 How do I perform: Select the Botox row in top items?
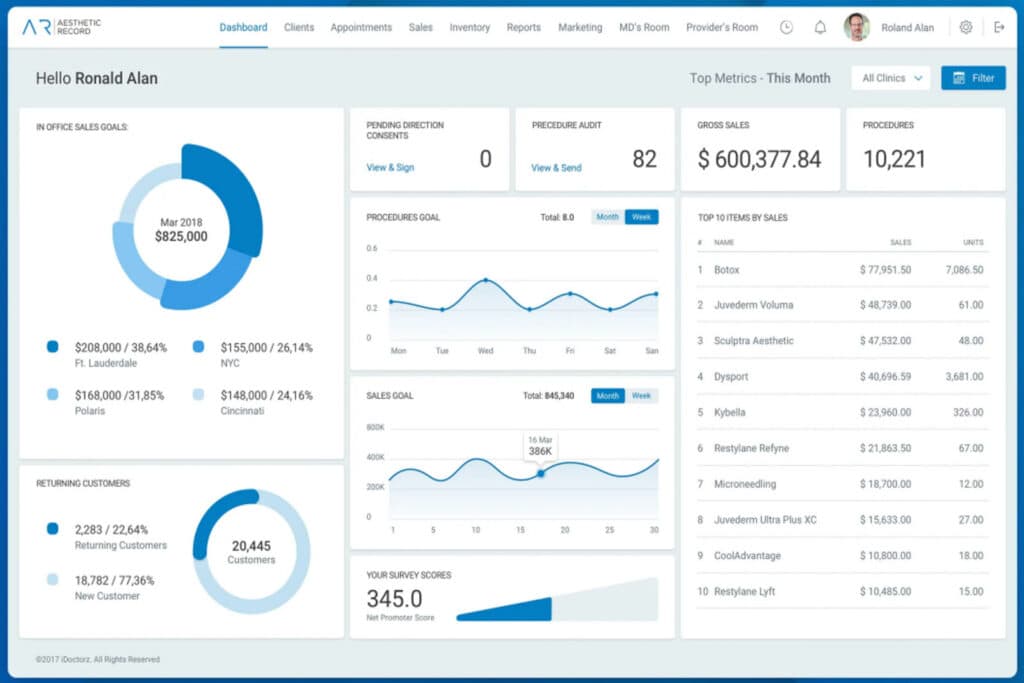841,270
